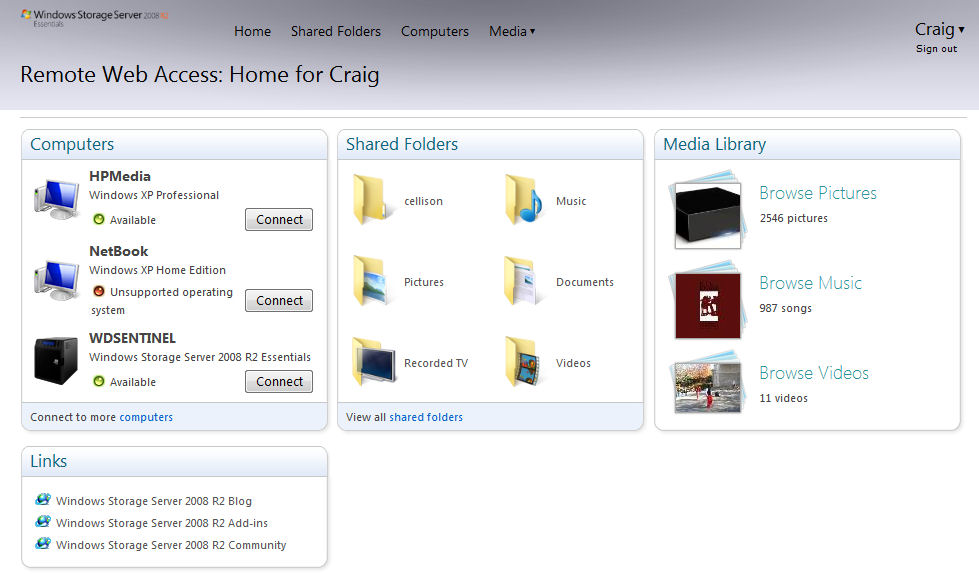
Task: Click the NetBook red unsupported status icon
Action: [99, 291]
